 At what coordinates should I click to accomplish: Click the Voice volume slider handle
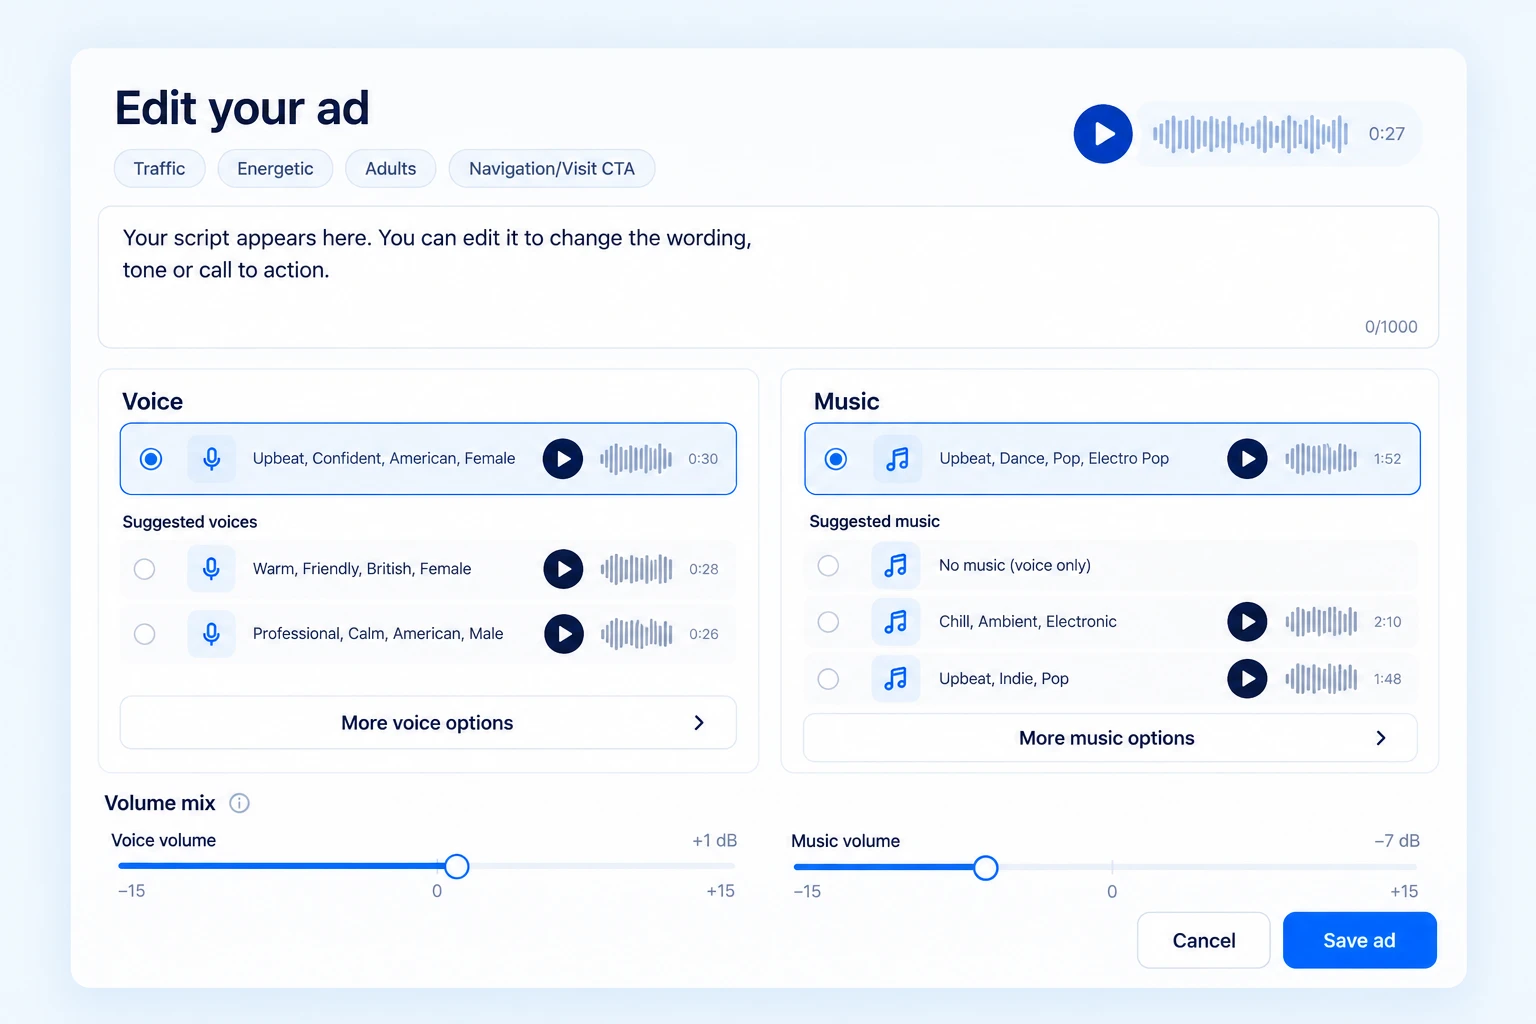tap(457, 866)
